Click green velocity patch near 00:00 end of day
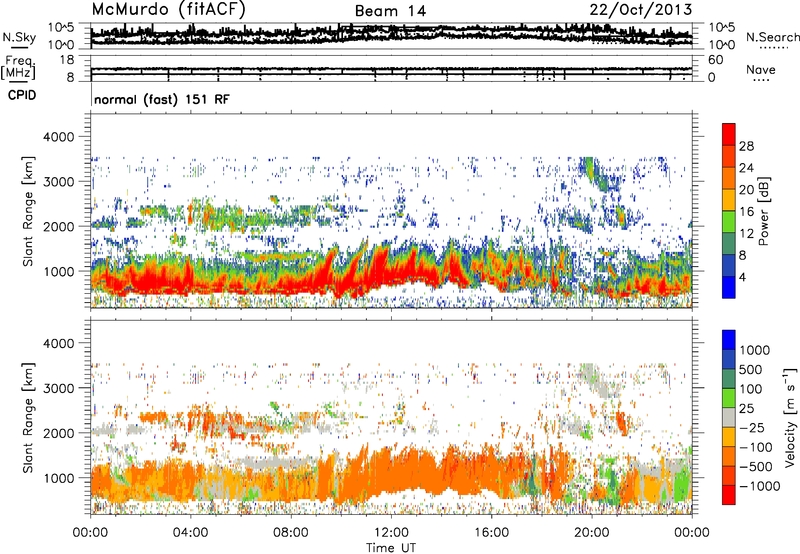 pos(681,482)
